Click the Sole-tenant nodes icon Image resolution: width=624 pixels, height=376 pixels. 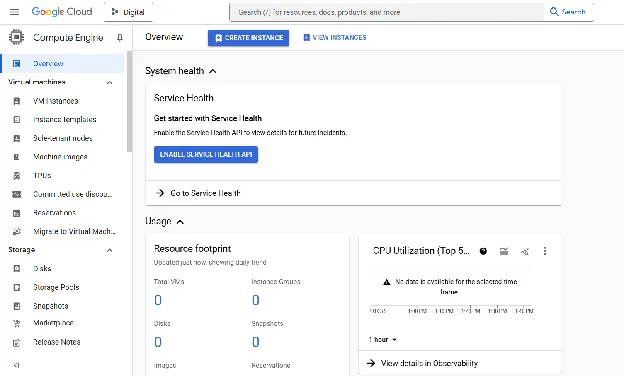tap(16, 138)
